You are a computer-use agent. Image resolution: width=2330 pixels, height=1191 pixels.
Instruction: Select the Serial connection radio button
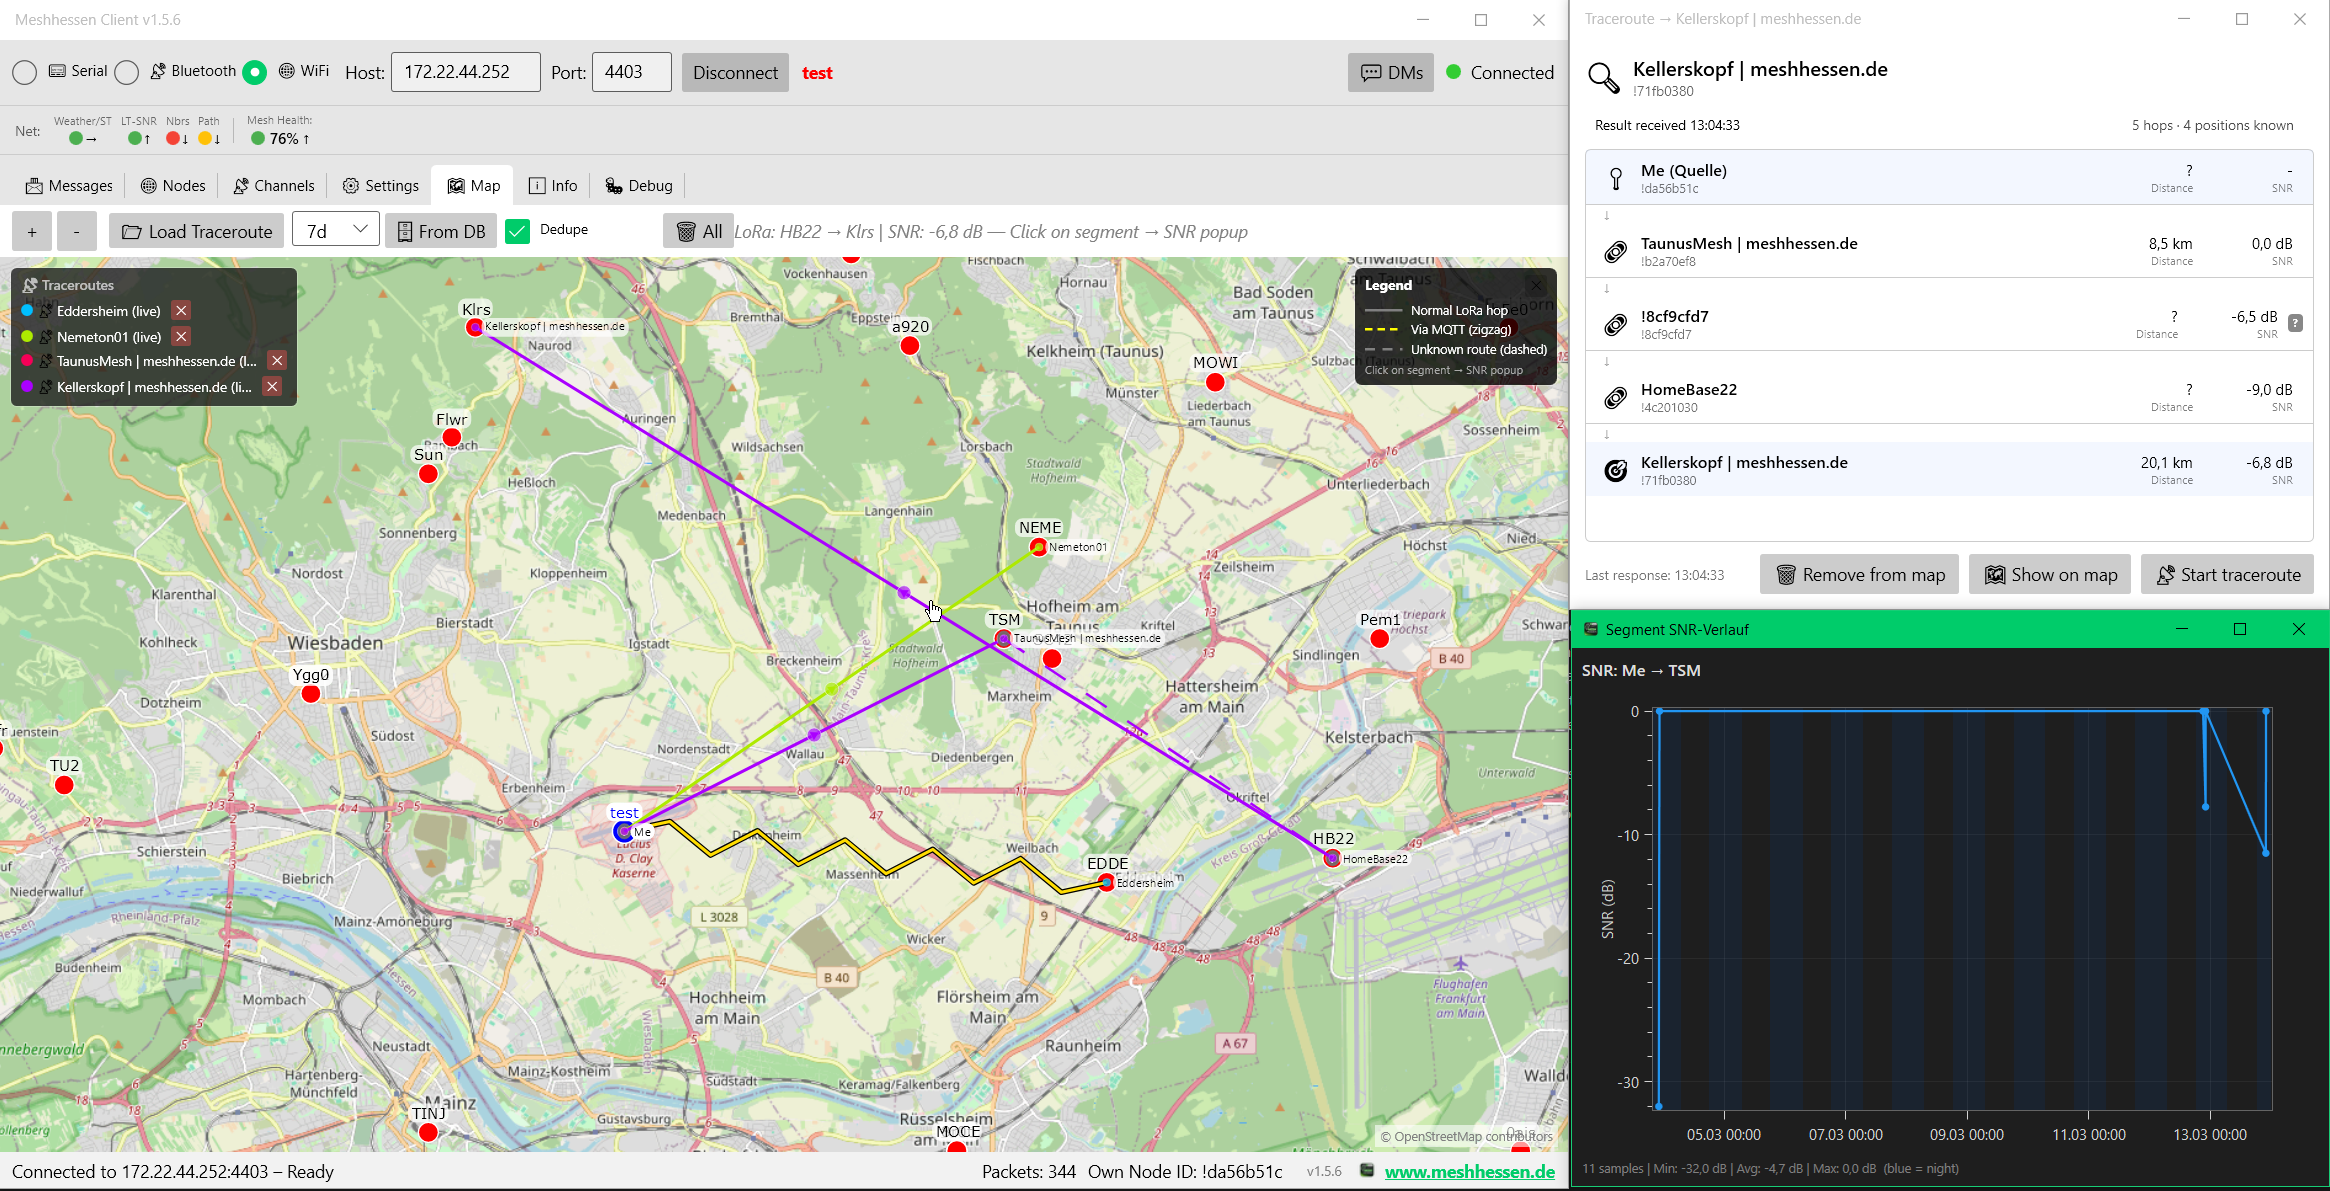tap(24, 72)
